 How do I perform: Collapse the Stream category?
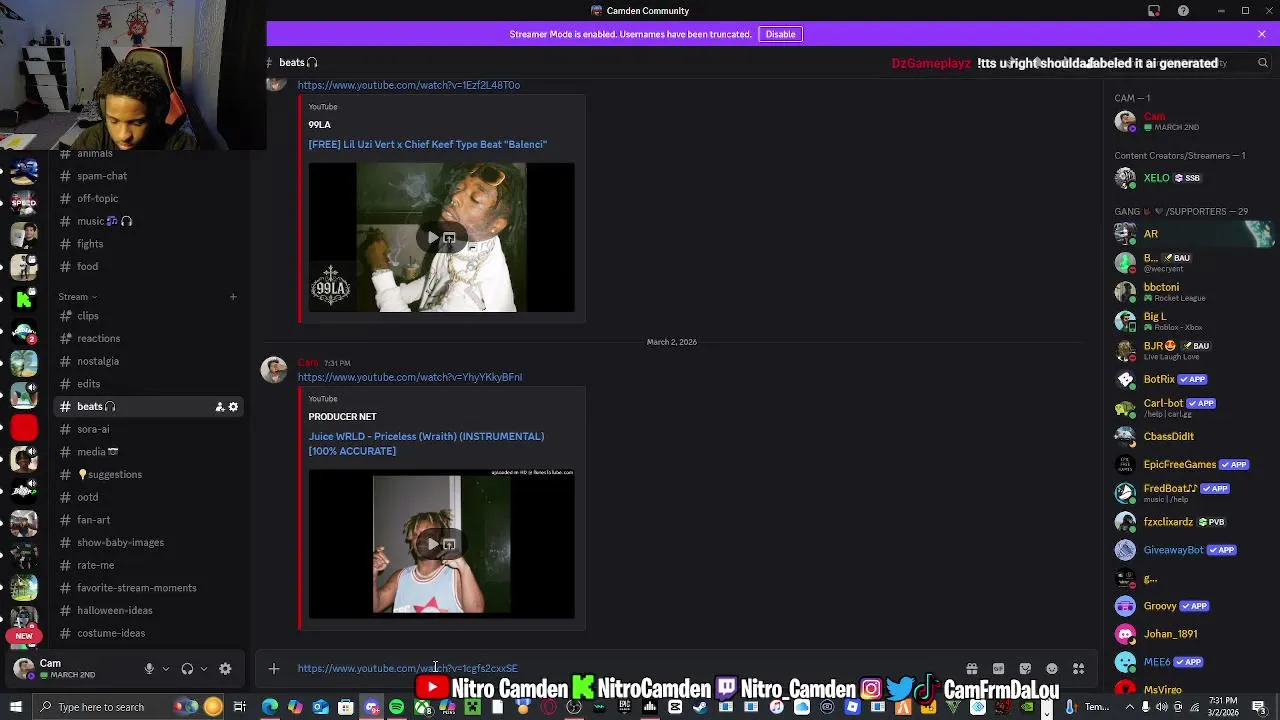pos(77,297)
